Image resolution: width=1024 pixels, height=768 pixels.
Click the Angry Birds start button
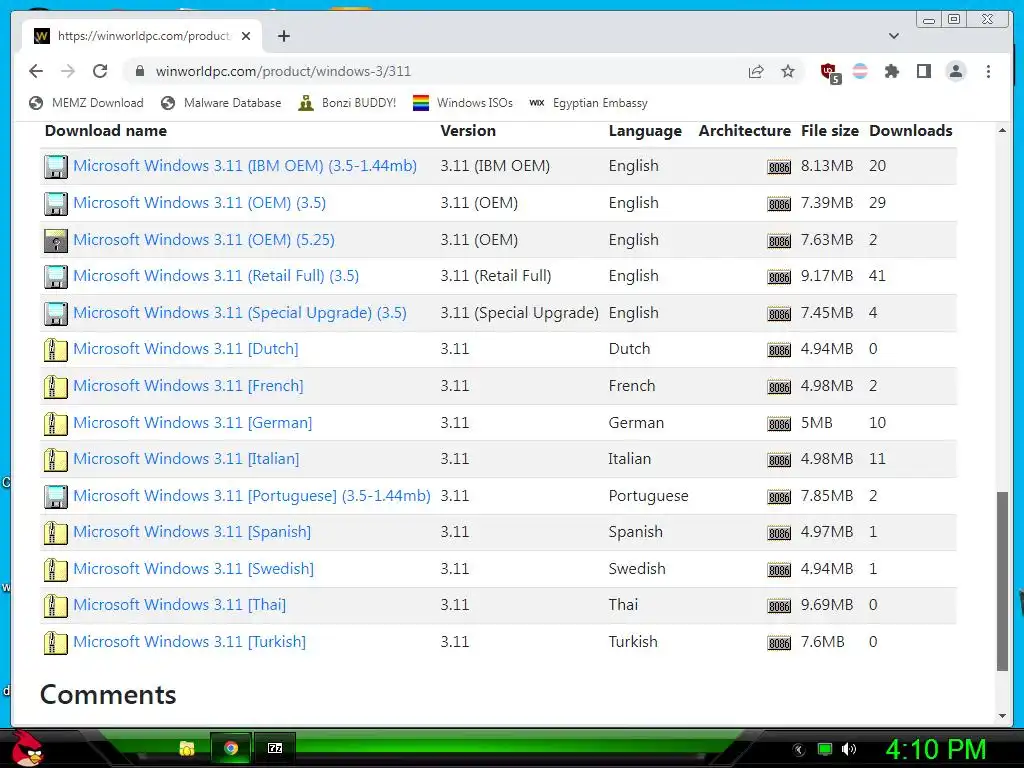(27, 748)
